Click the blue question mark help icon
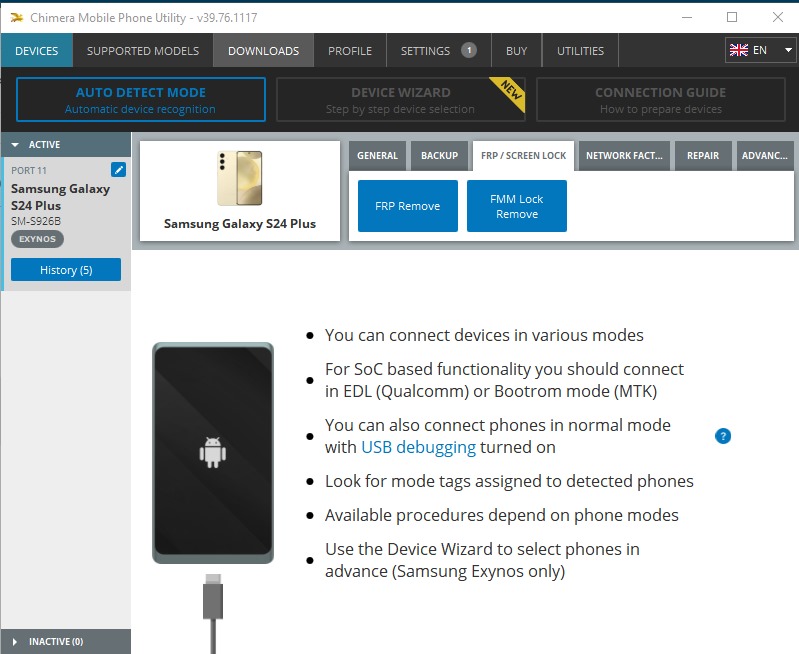This screenshot has height=654, width=799. tap(723, 436)
